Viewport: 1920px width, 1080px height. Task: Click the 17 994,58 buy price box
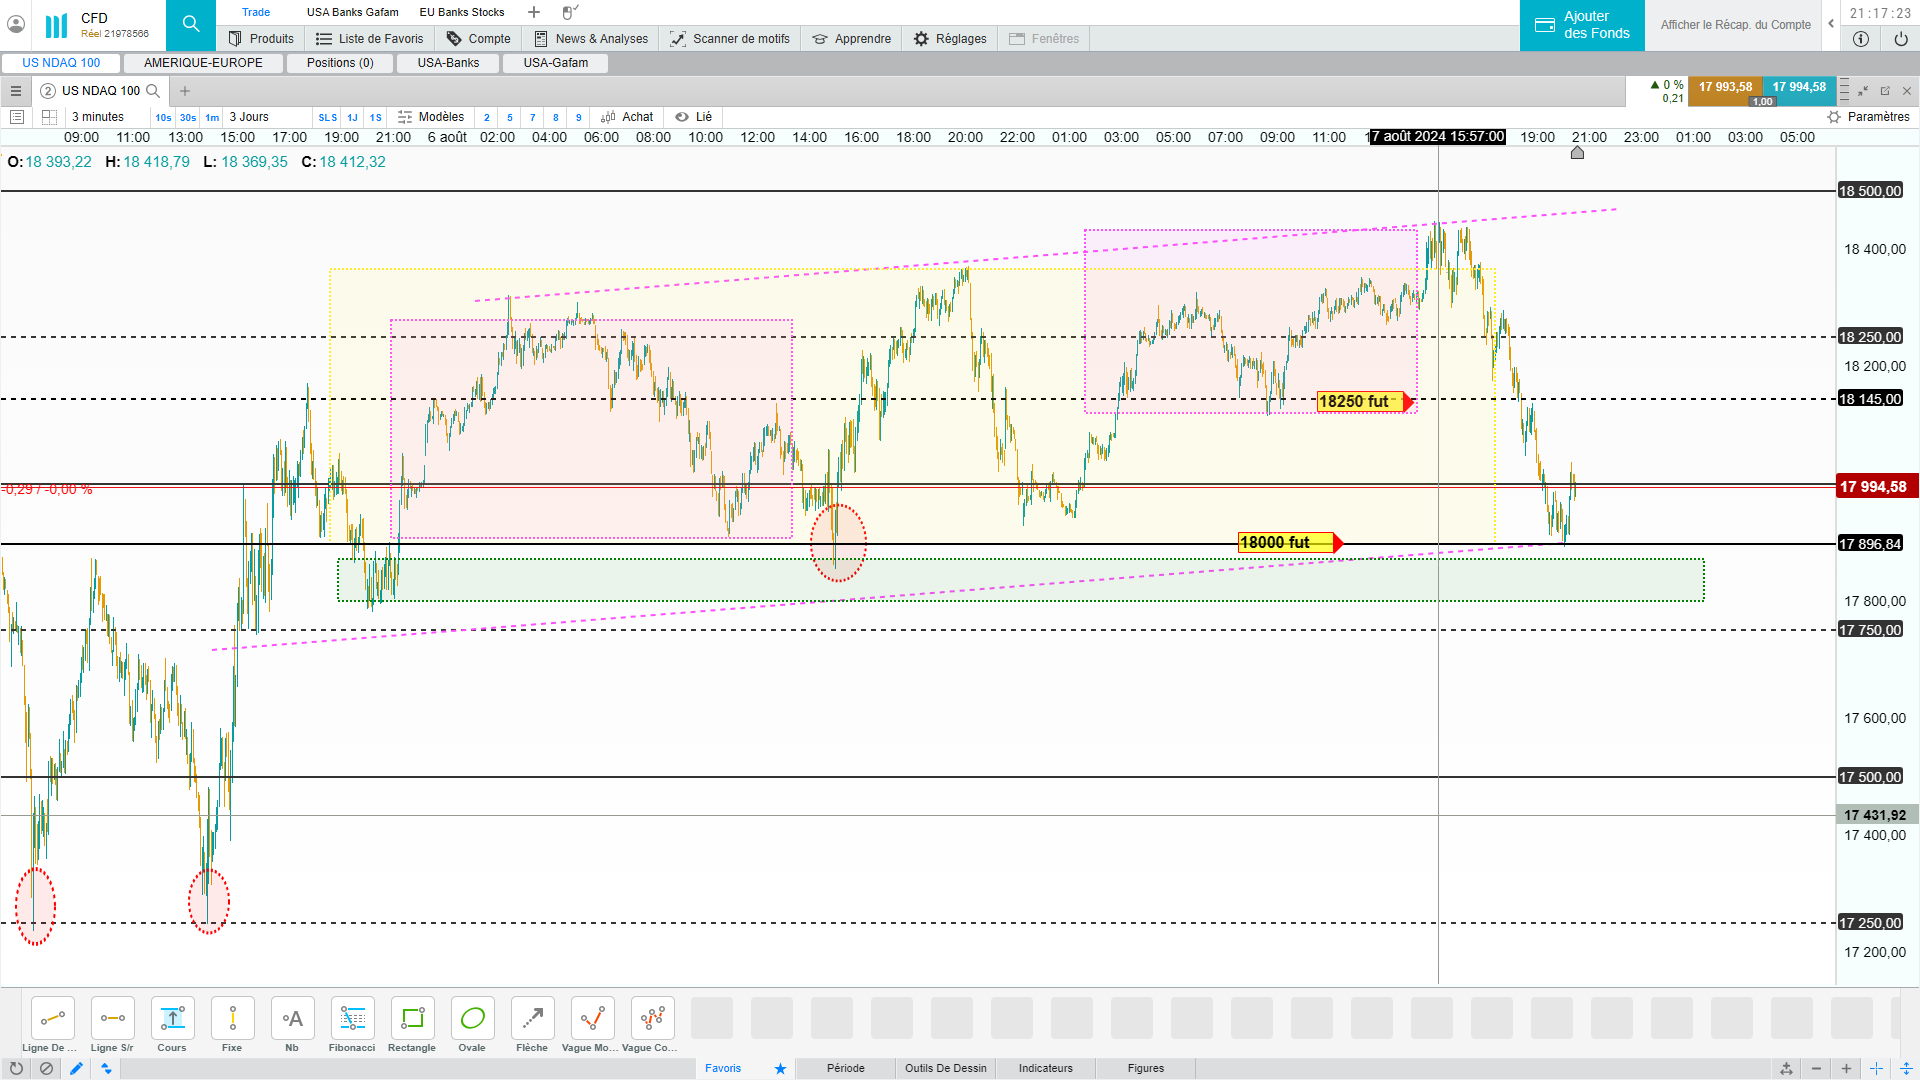pyautogui.click(x=1798, y=87)
